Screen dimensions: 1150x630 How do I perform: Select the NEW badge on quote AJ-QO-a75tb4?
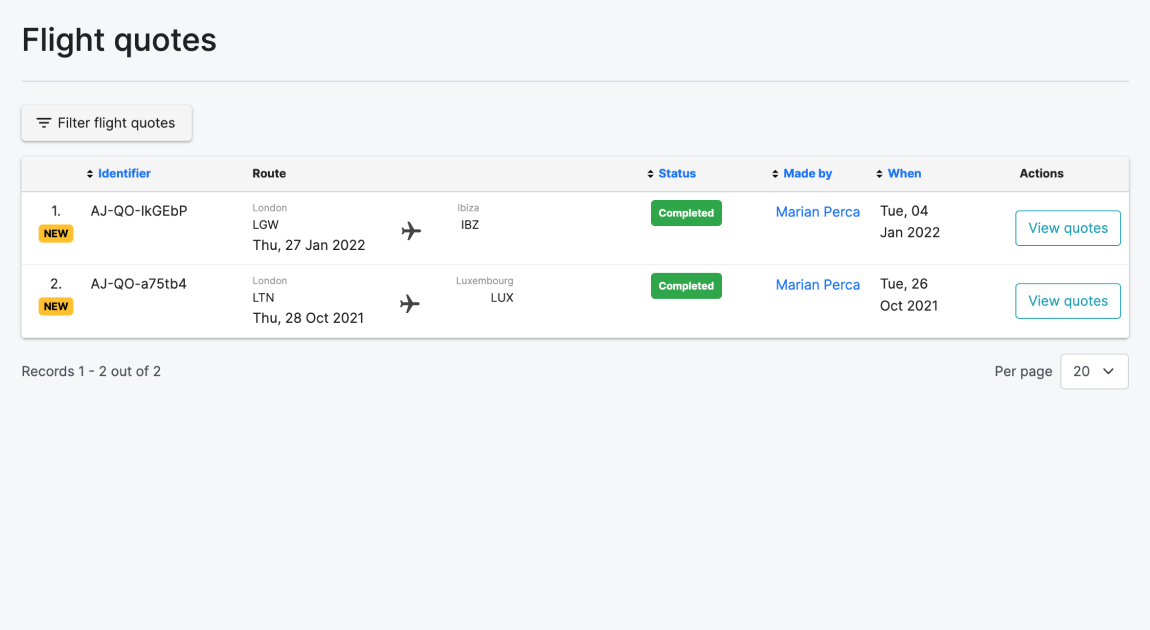(56, 307)
